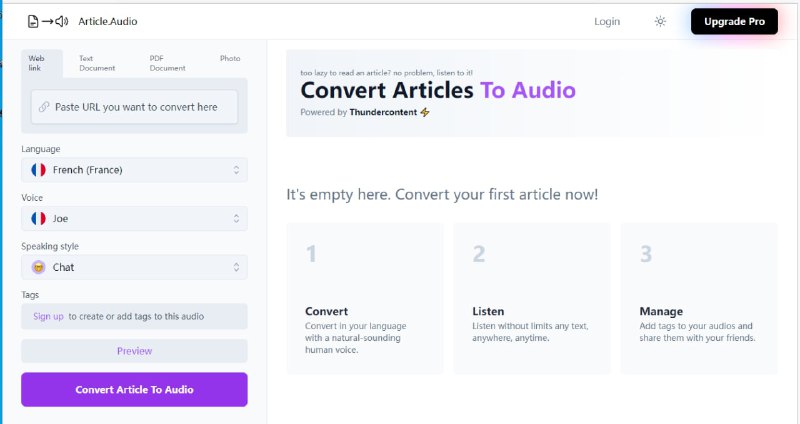Screen dimensions: 800x424
Task: Select the Text Document tab
Action: click(97, 63)
